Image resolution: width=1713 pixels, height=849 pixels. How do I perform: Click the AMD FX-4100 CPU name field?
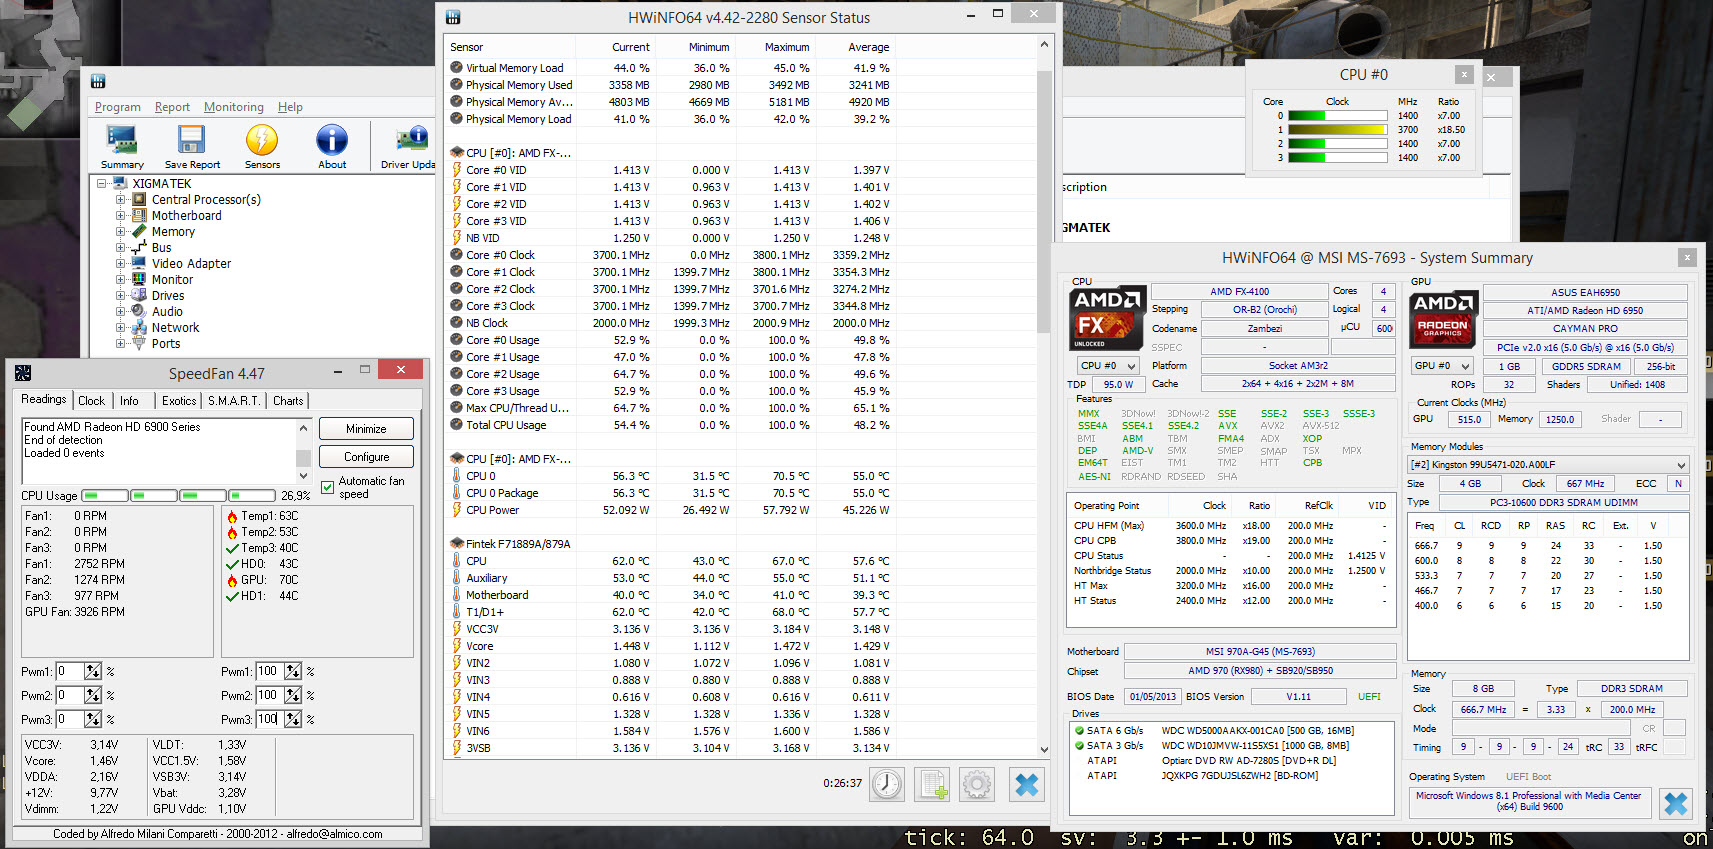click(x=1240, y=292)
